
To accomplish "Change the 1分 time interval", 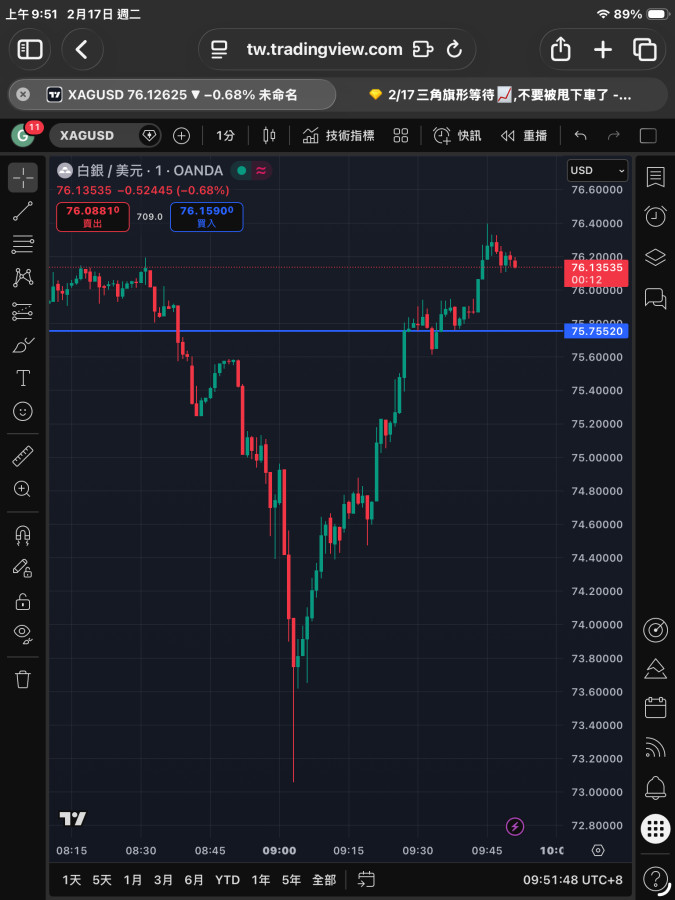I will pos(226,135).
